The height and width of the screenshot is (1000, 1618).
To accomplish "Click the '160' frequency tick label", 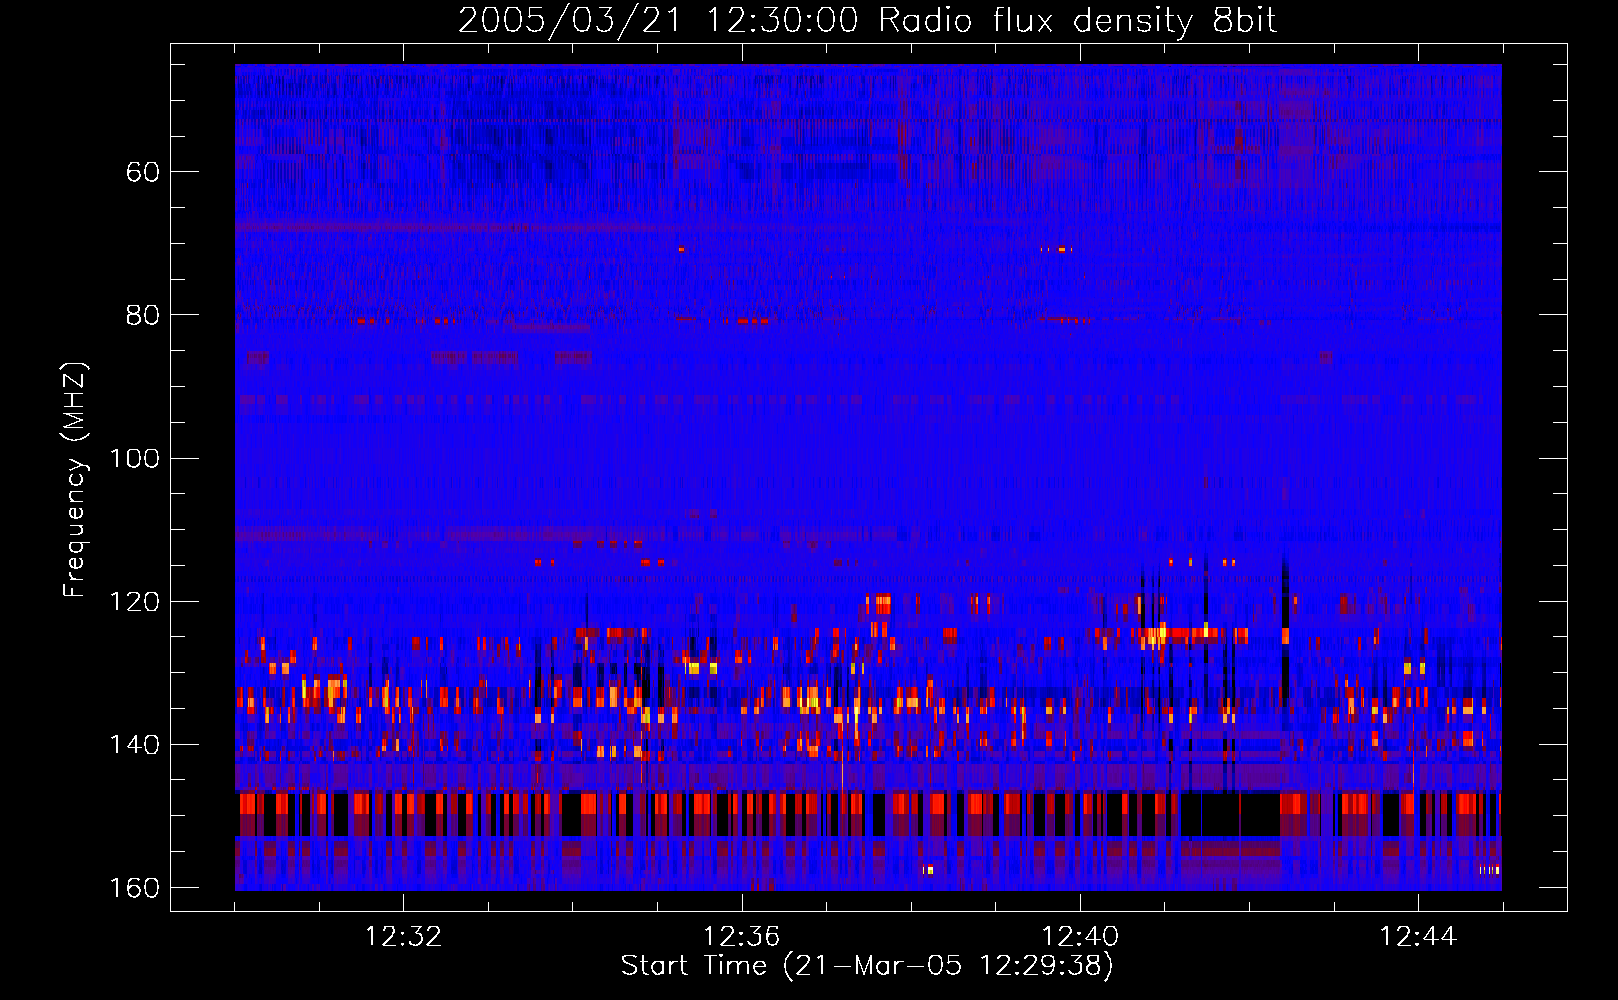I will coord(134,888).
